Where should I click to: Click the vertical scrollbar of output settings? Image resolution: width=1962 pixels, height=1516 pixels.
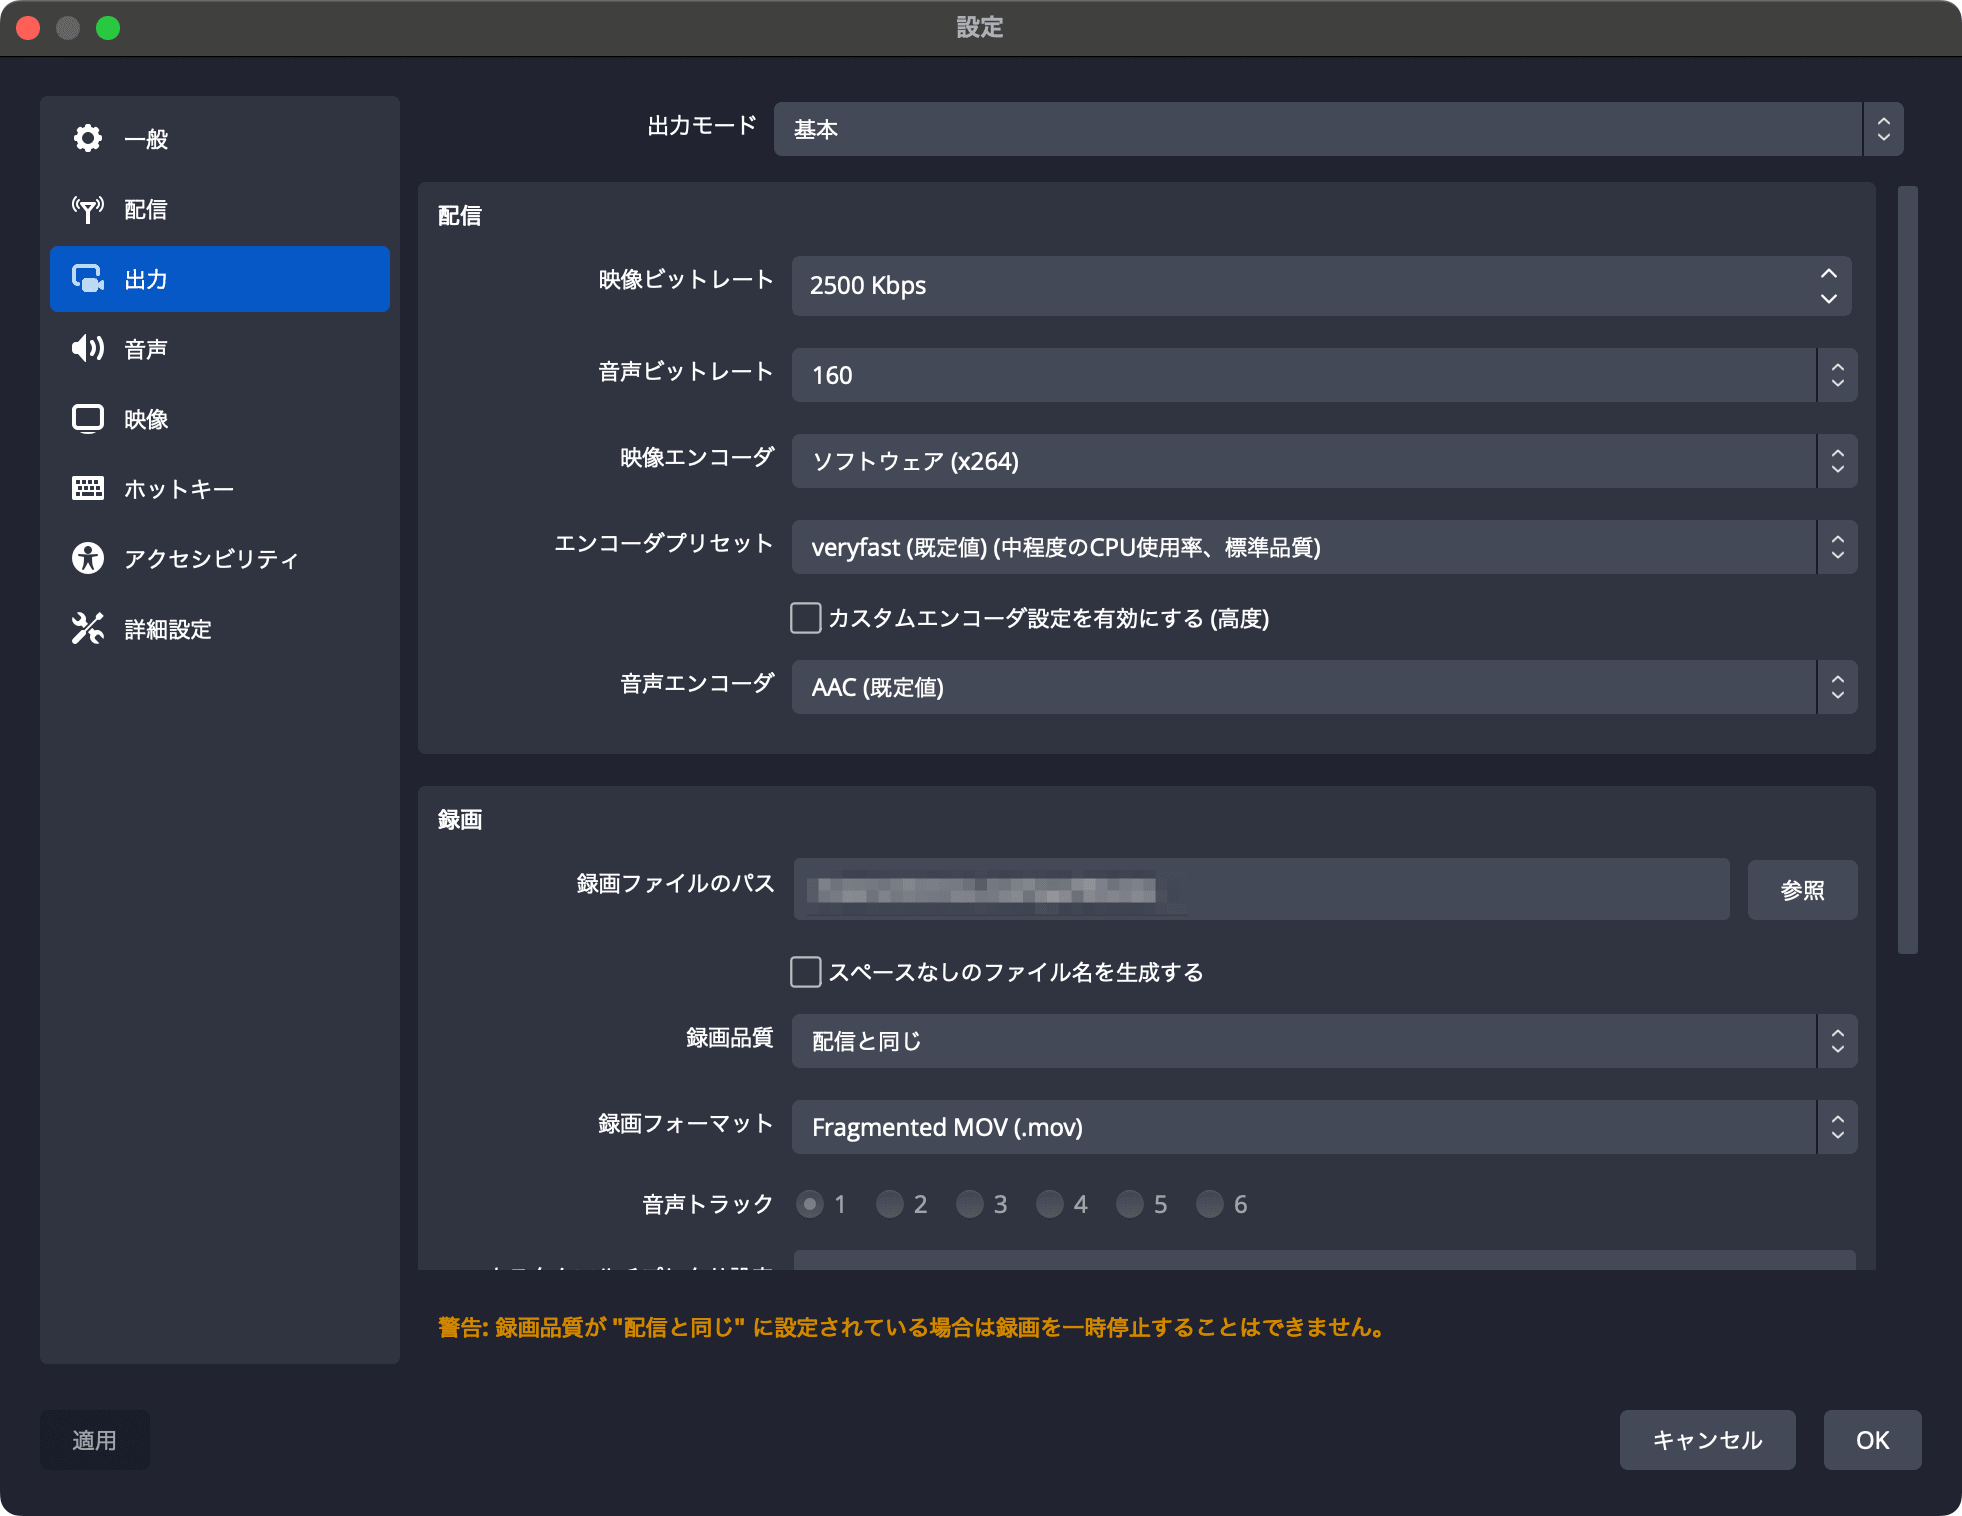click(1908, 570)
